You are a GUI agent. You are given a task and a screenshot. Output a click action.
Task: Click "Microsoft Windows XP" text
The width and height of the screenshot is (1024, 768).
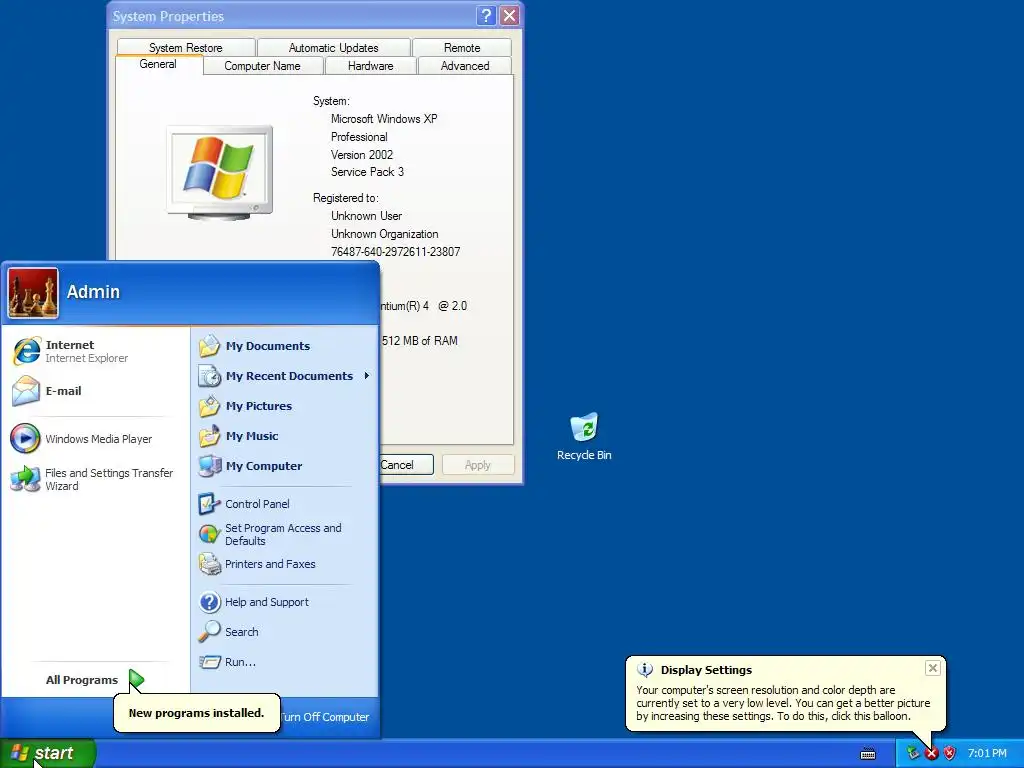pyautogui.click(x=384, y=119)
